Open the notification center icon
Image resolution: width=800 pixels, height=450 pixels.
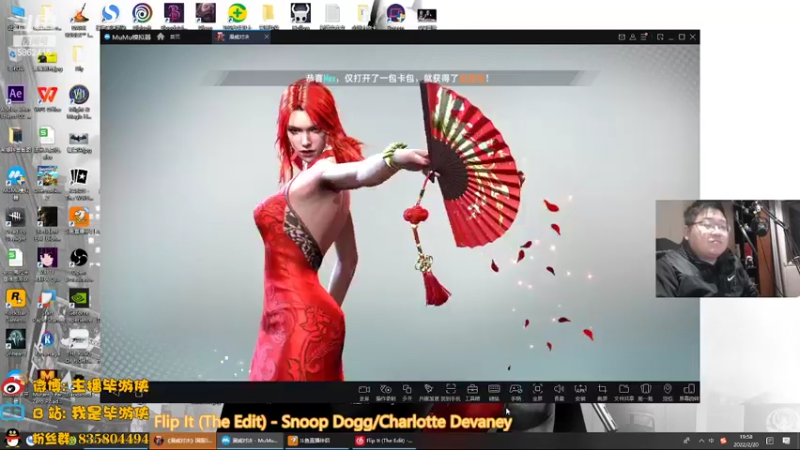pos(786,441)
